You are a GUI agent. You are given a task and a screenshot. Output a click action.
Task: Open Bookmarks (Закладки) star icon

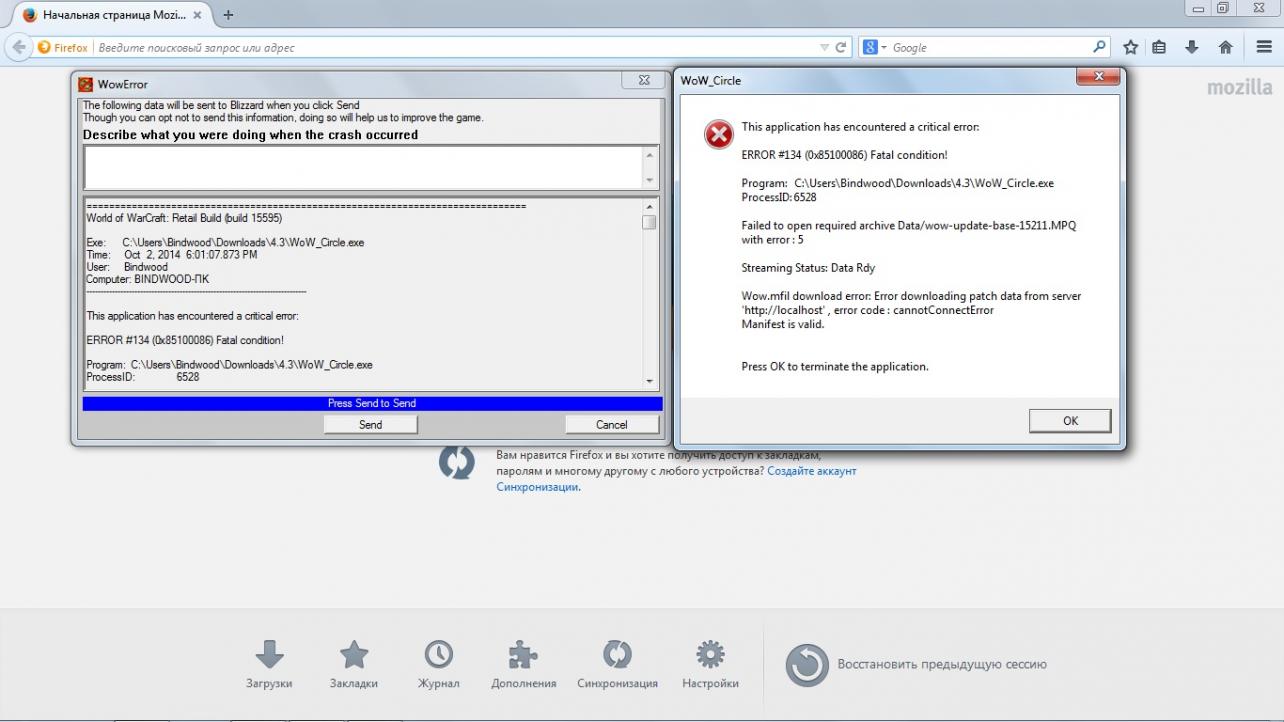click(x=354, y=656)
